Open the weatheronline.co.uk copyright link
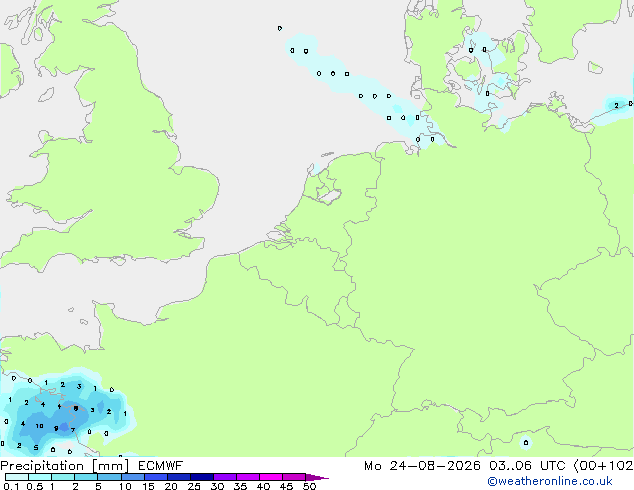 [550, 481]
